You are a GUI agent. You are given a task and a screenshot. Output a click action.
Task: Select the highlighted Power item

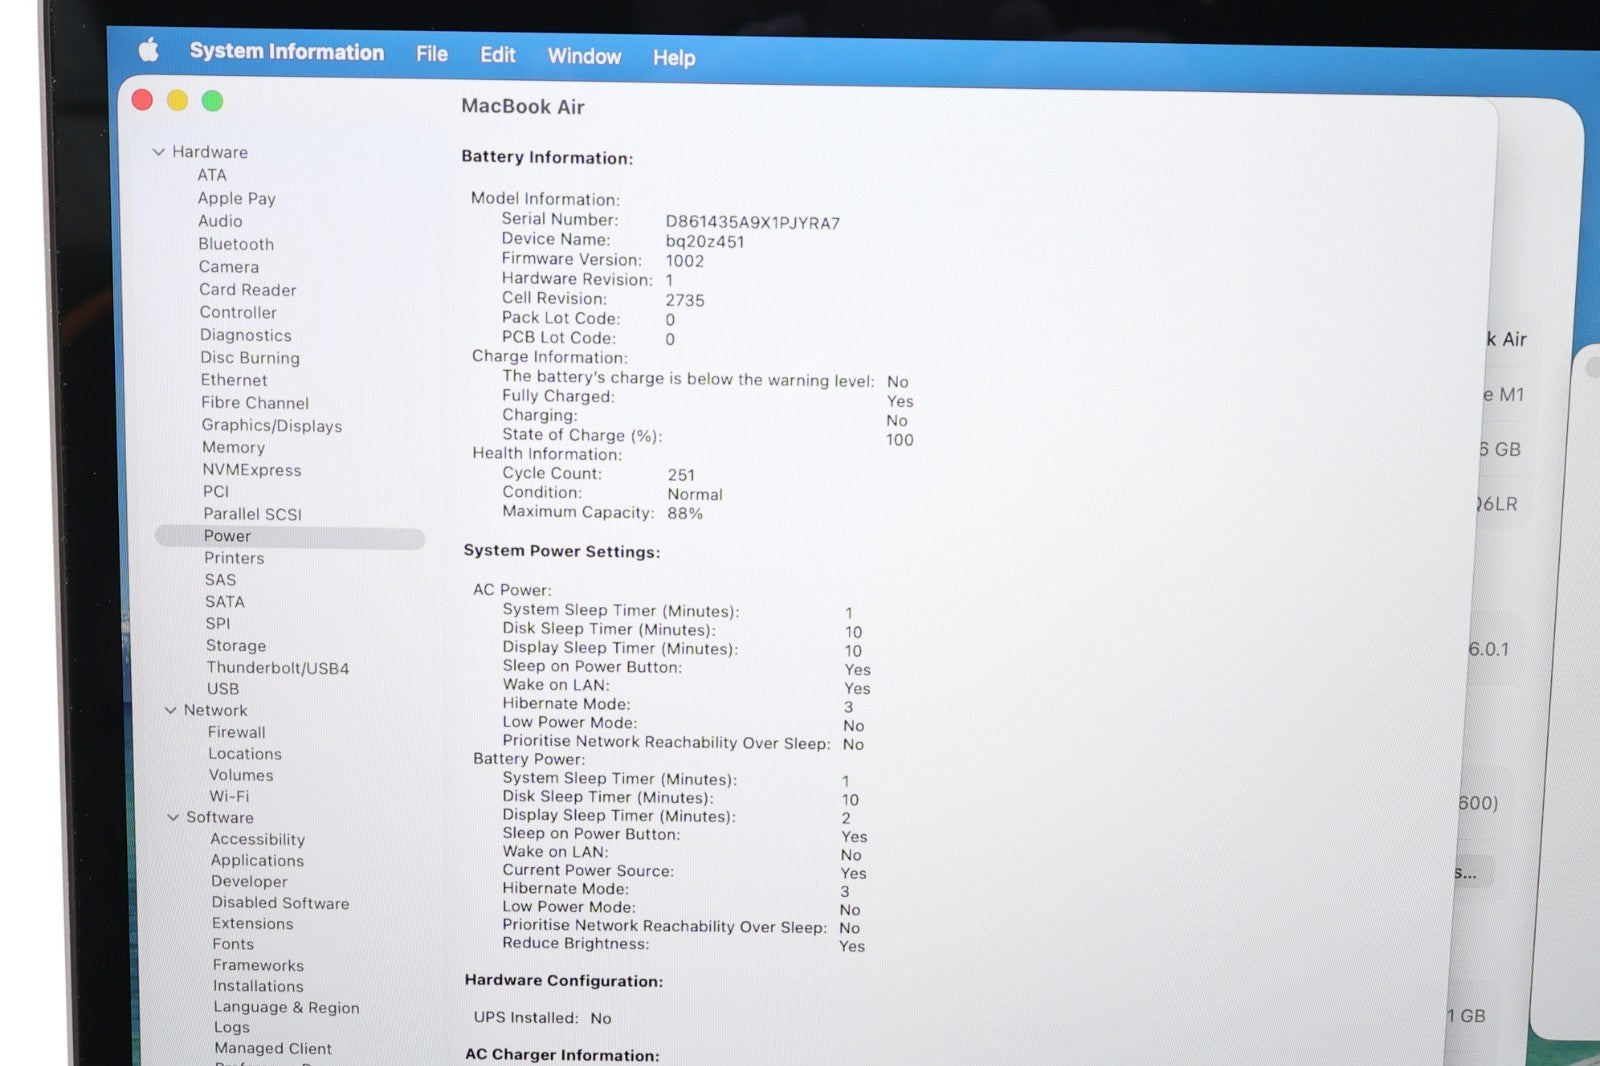point(228,536)
